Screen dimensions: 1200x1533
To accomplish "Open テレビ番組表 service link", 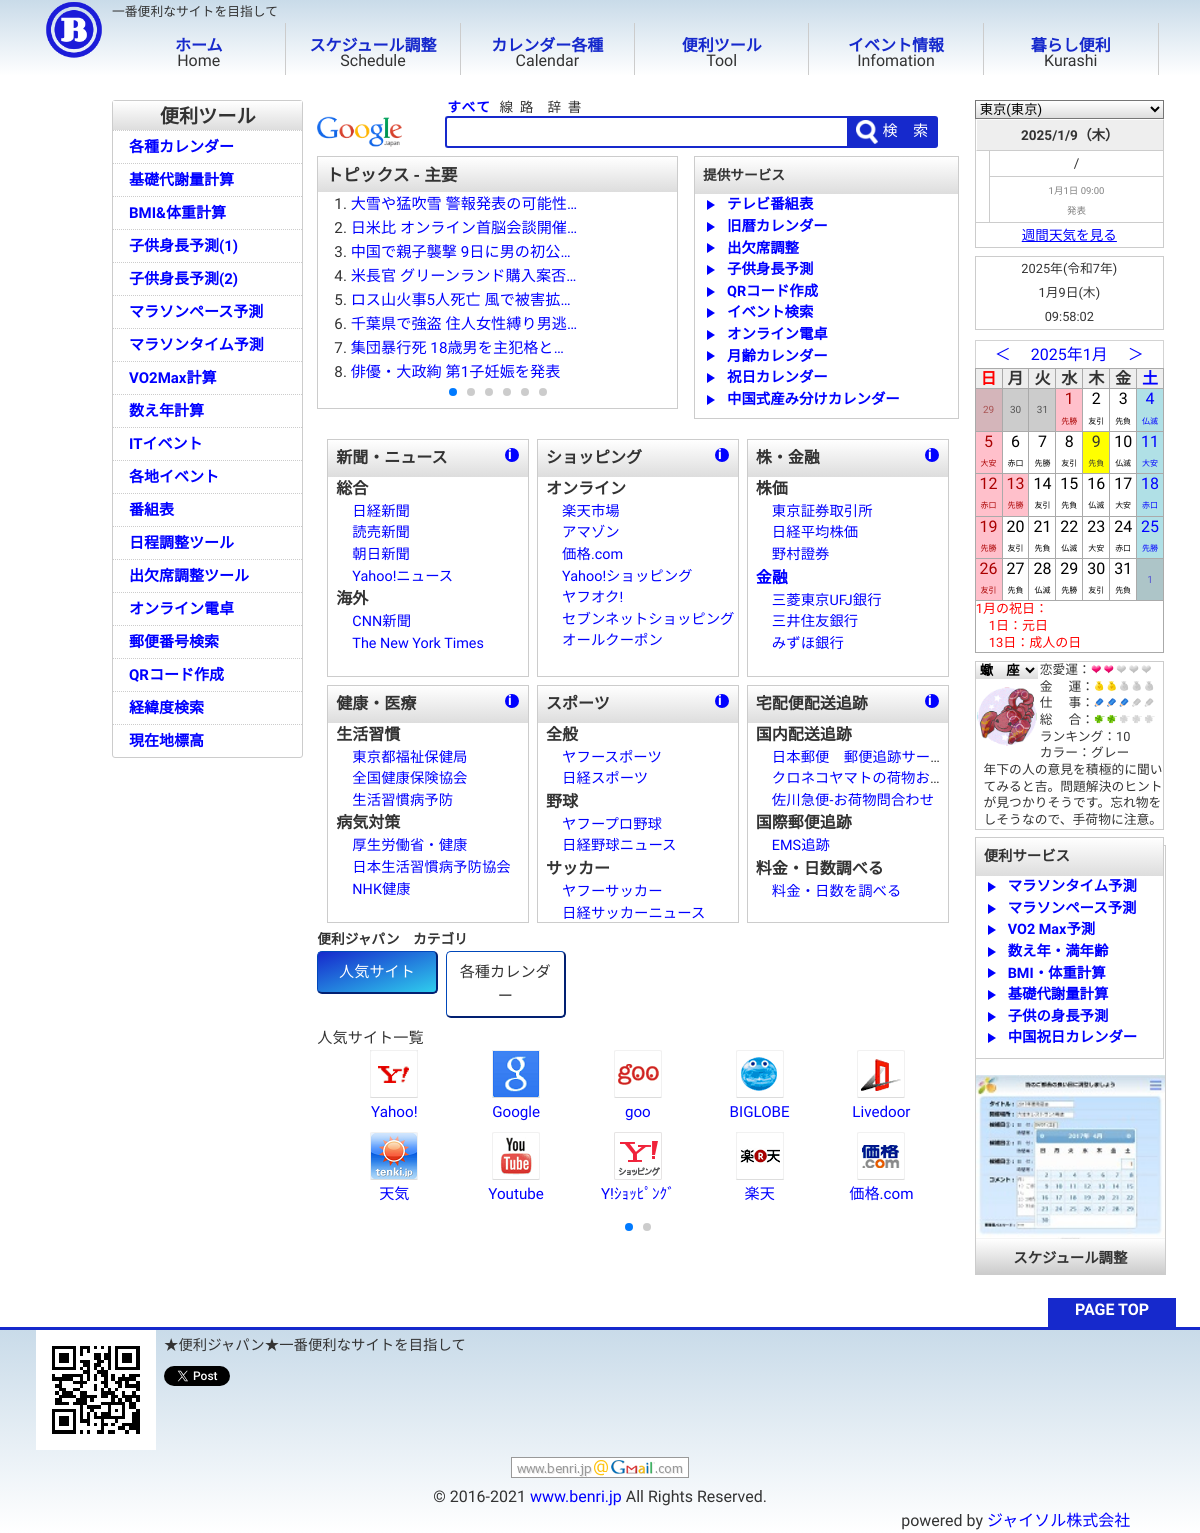I will pyautogui.click(x=770, y=203).
